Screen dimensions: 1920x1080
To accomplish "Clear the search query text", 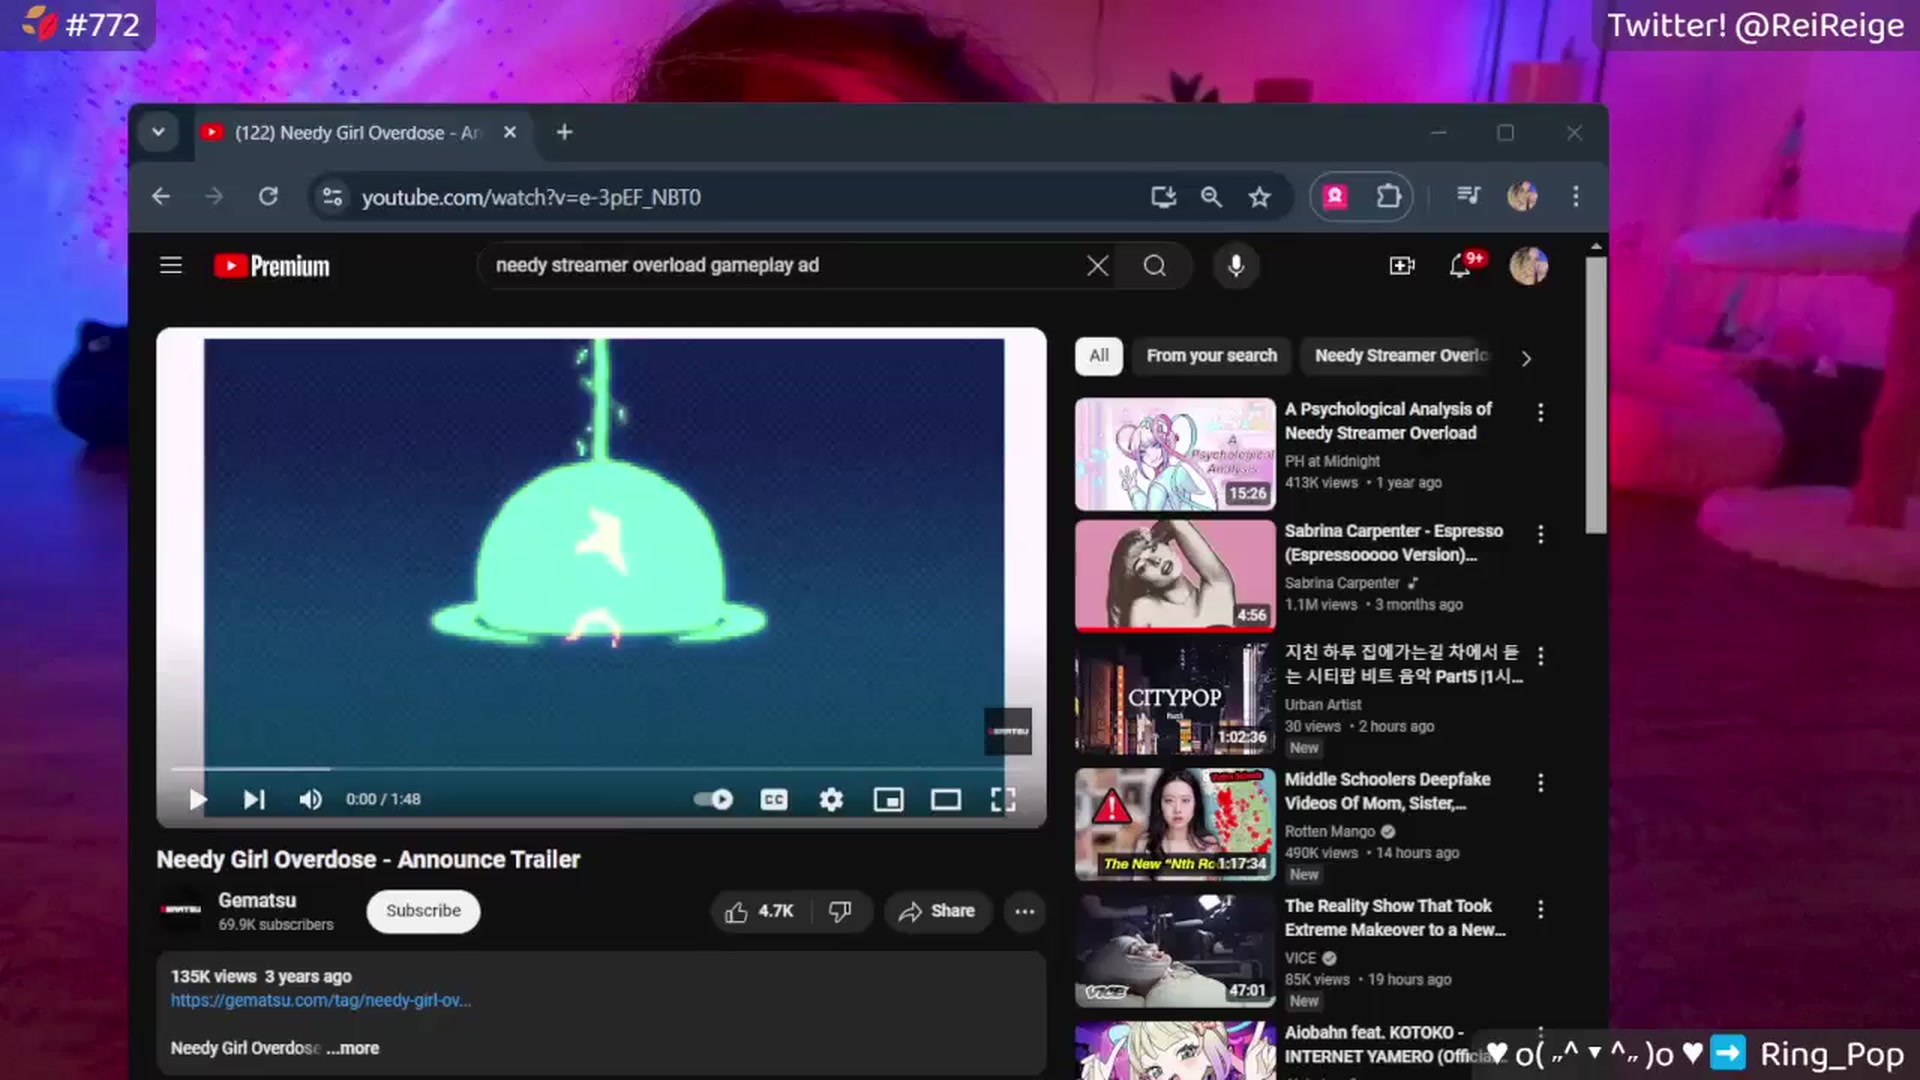I will [x=1097, y=265].
